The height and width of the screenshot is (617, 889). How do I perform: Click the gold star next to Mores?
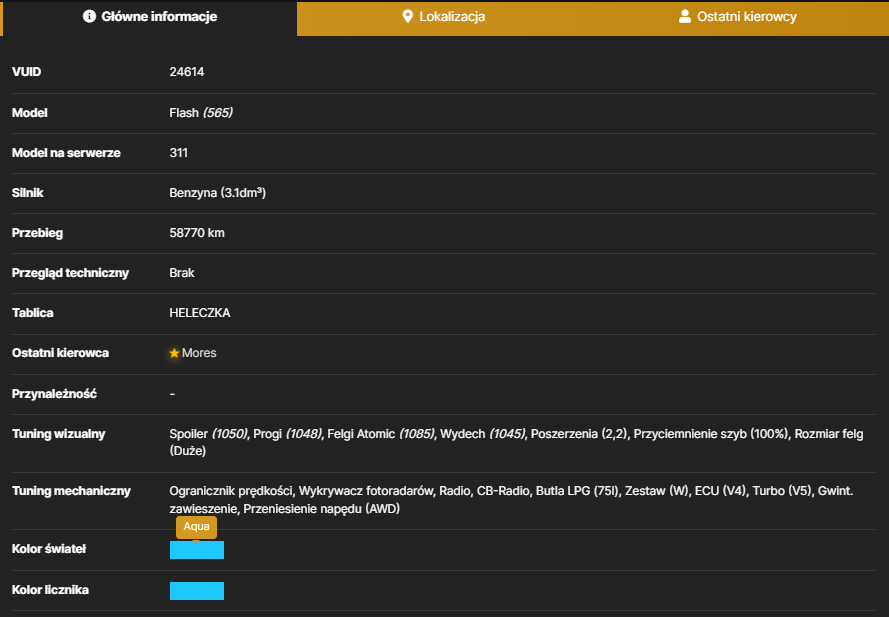point(174,353)
